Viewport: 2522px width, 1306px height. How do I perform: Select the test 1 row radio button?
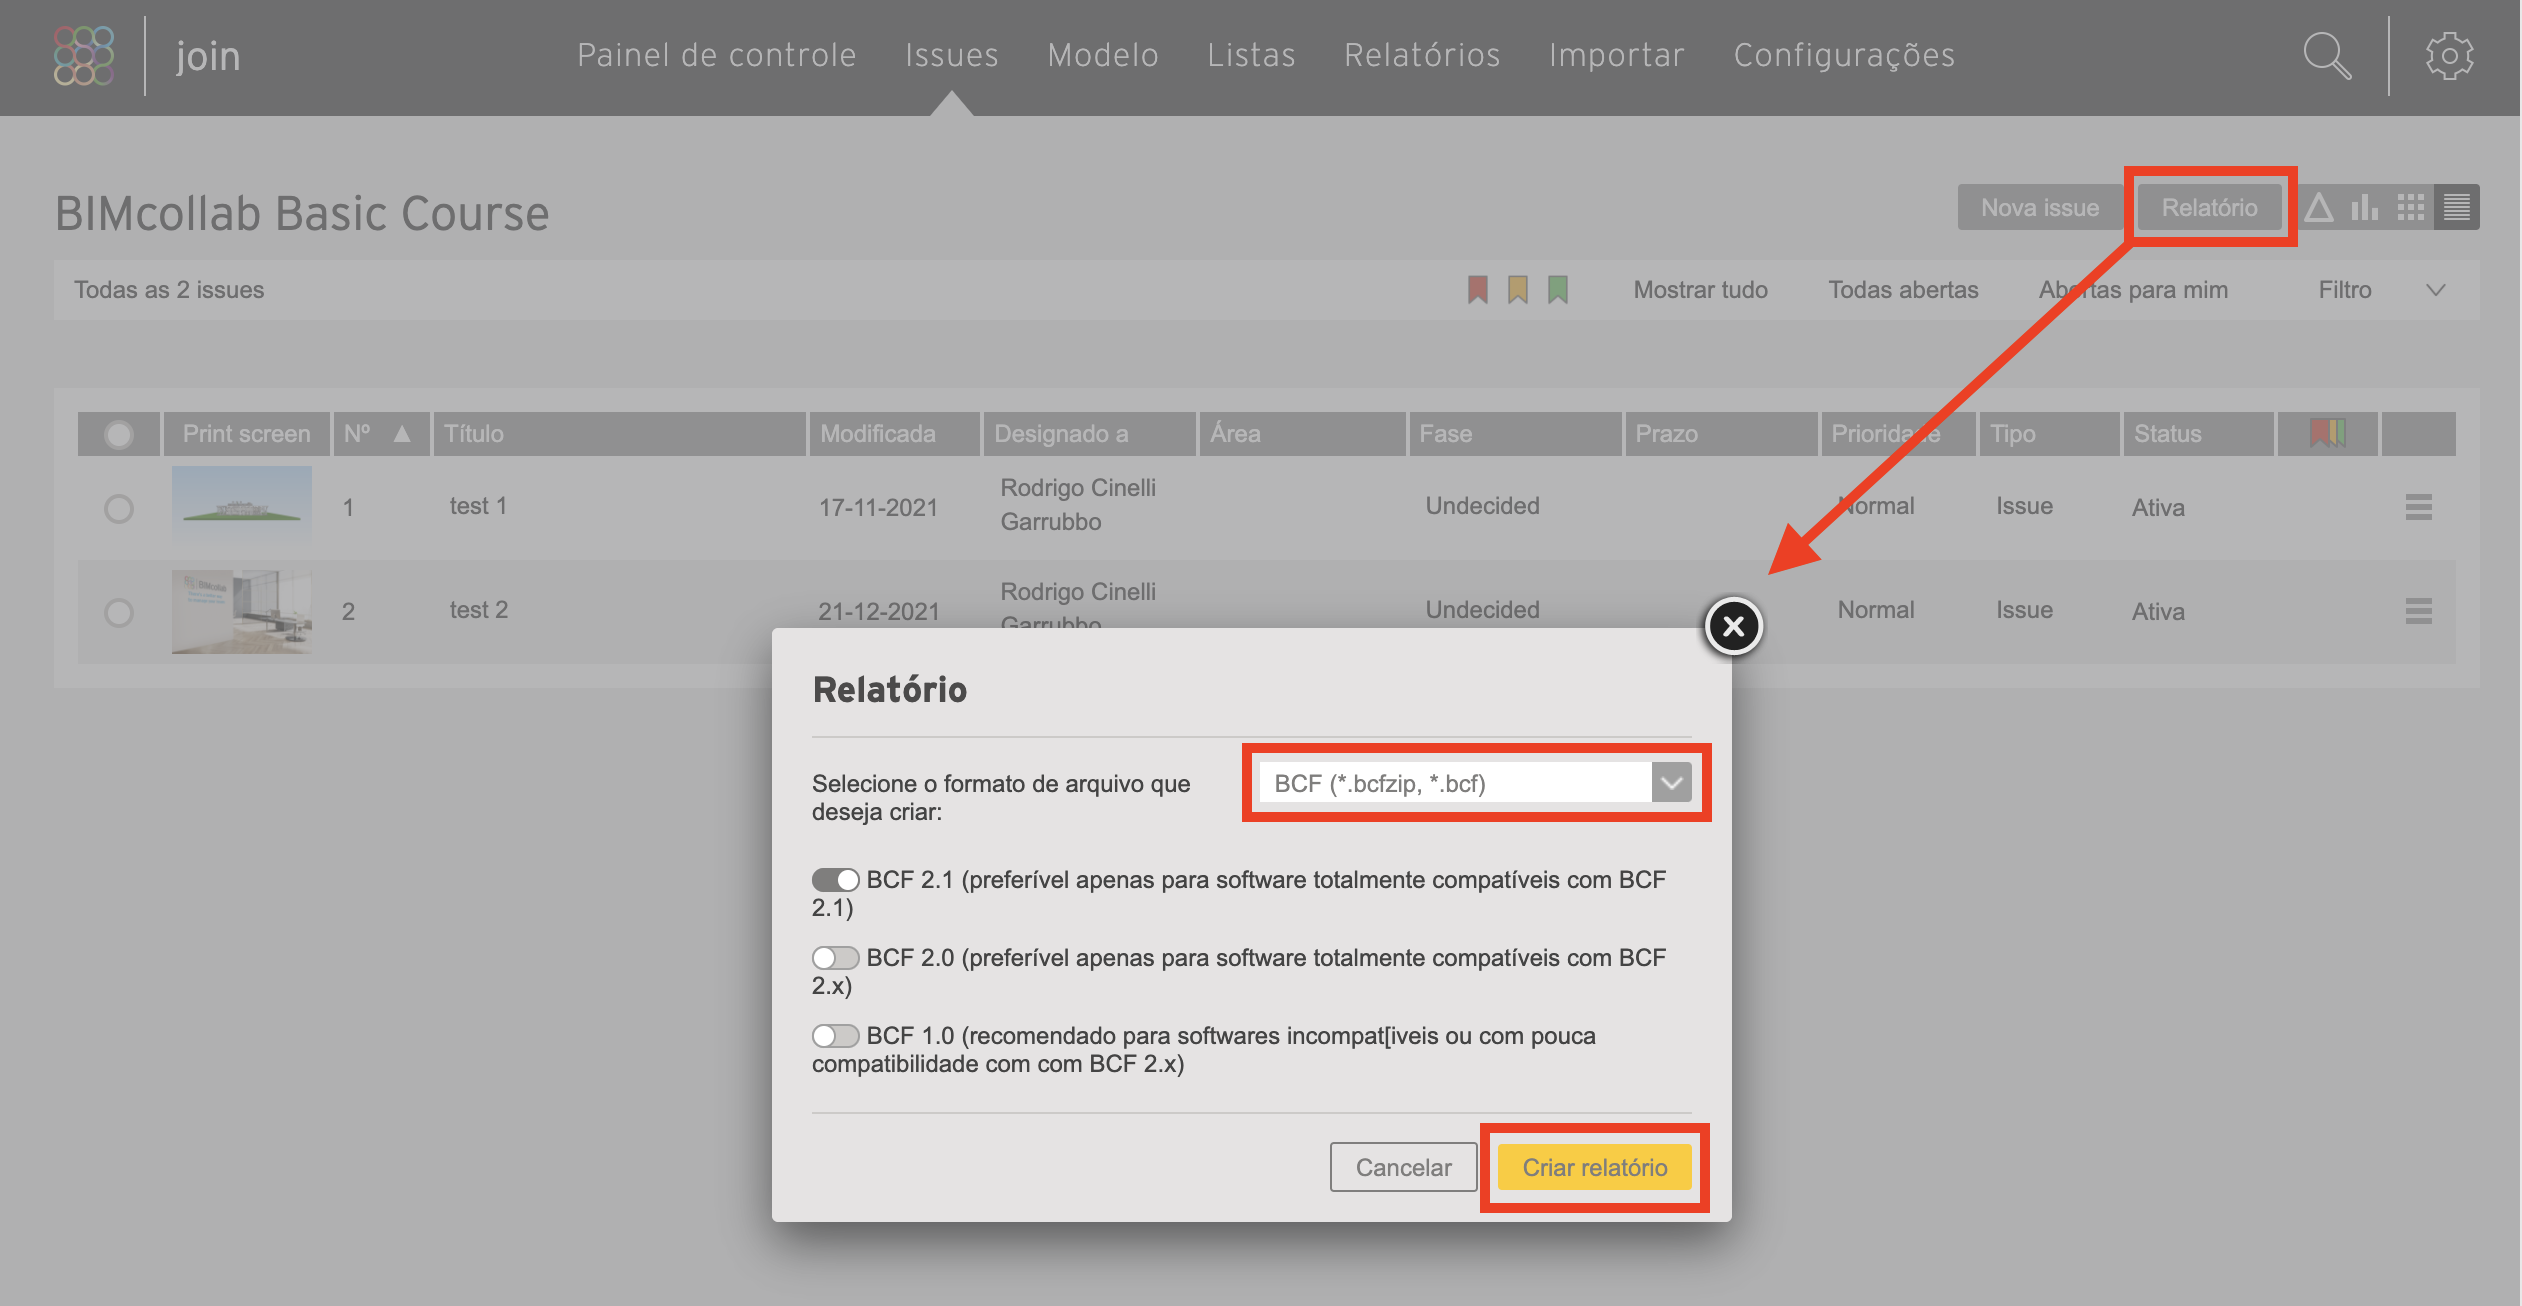pos(119,509)
